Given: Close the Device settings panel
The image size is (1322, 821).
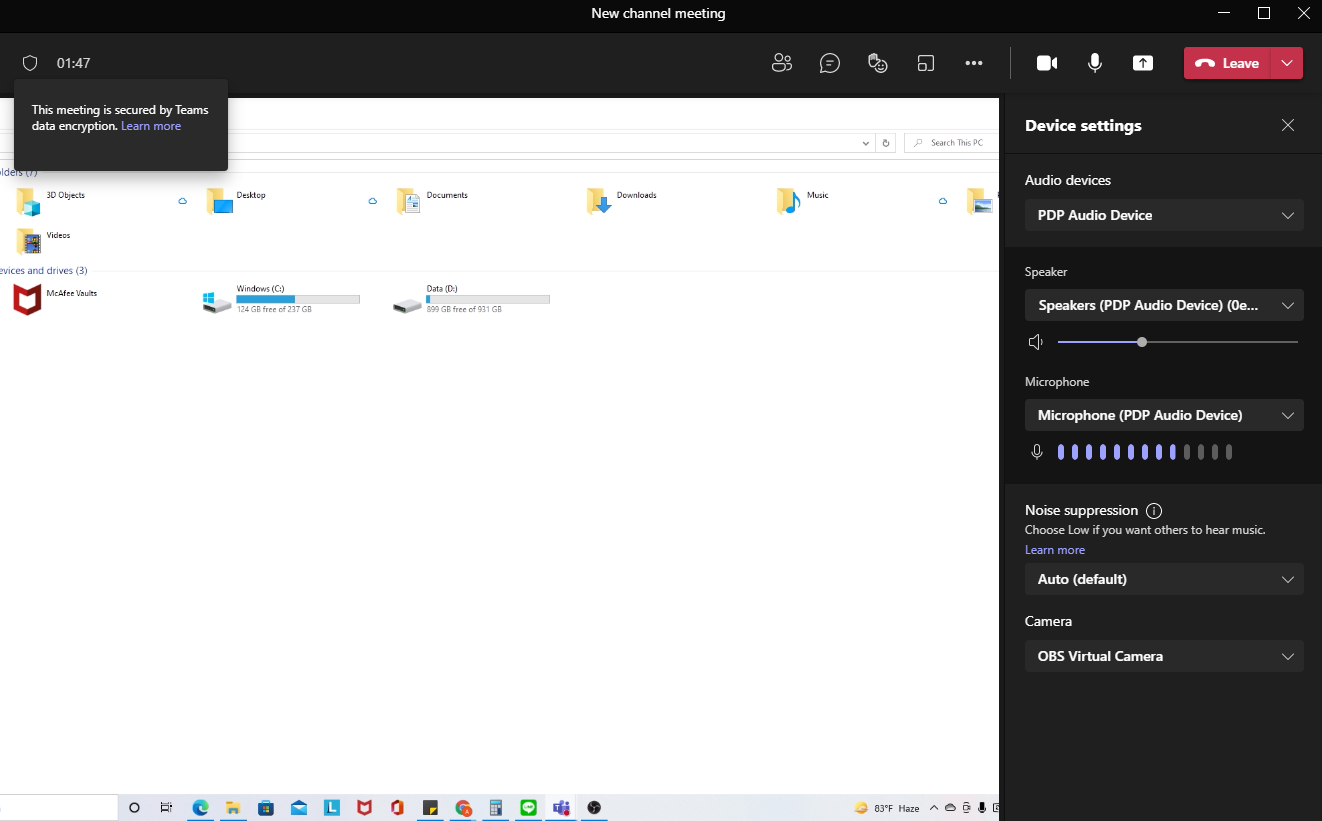Looking at the screenshot, I should 1288,125.
